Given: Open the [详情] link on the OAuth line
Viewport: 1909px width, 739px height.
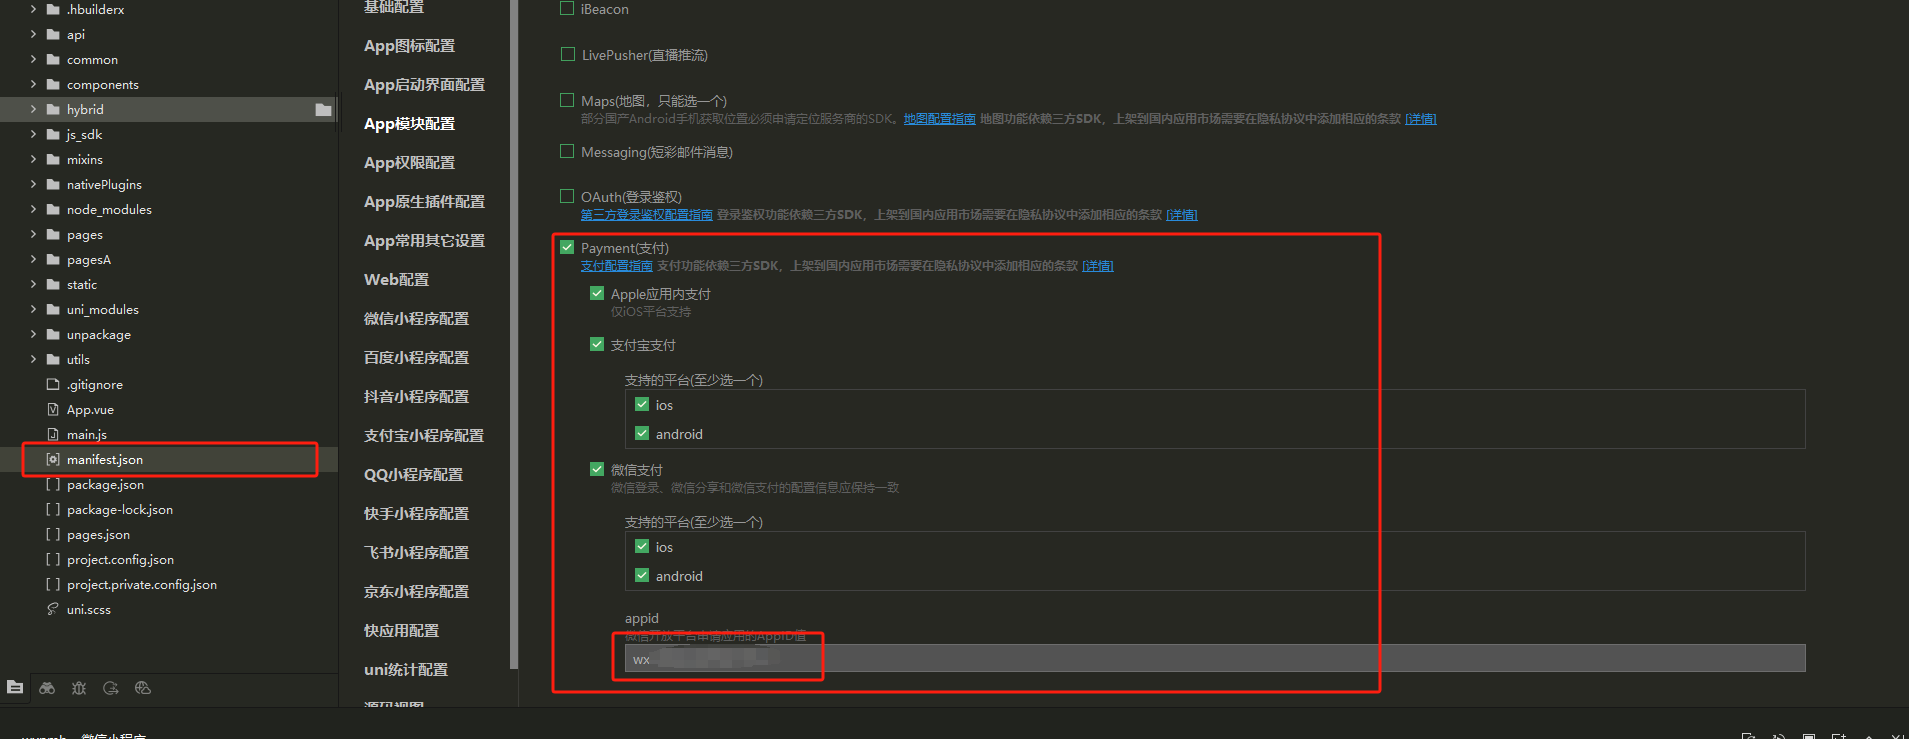Looking at the screenshot, I should click(x=1182, y=215).
